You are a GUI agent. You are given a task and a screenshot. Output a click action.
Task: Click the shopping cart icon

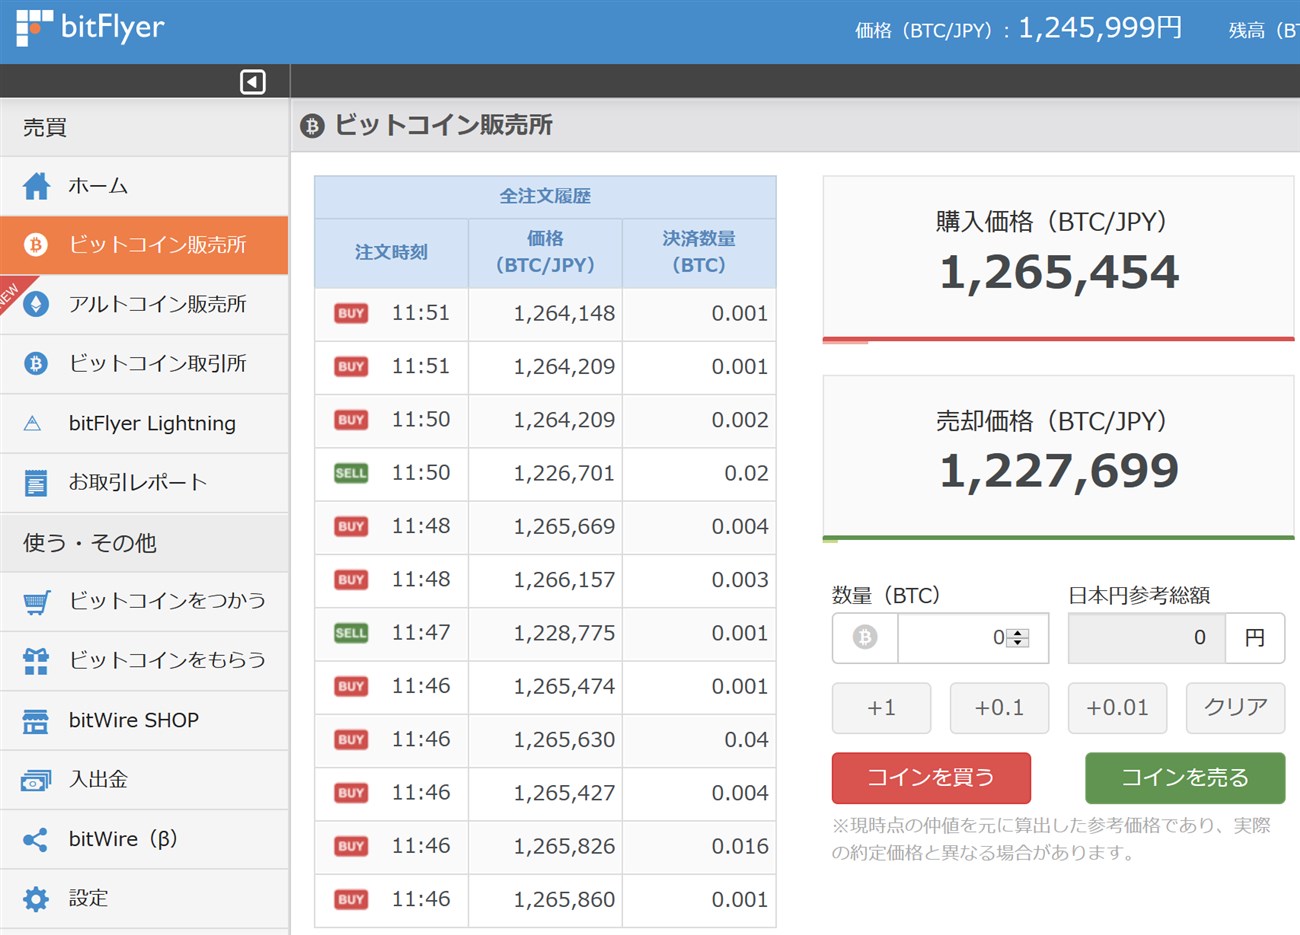pyautogui.click(x=36, y=602)
